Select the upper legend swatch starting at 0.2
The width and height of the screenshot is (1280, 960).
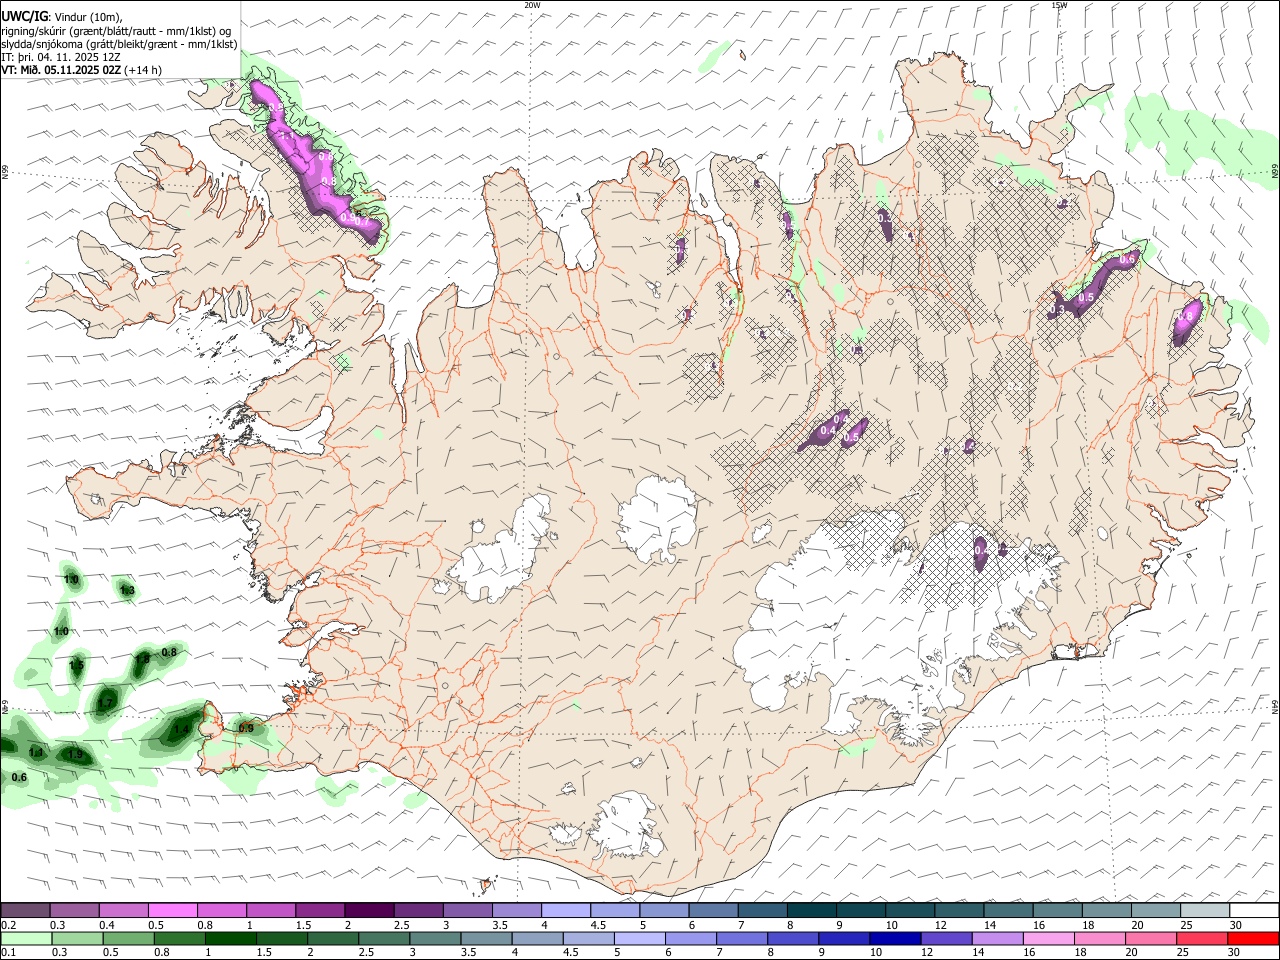coord(26,911)
